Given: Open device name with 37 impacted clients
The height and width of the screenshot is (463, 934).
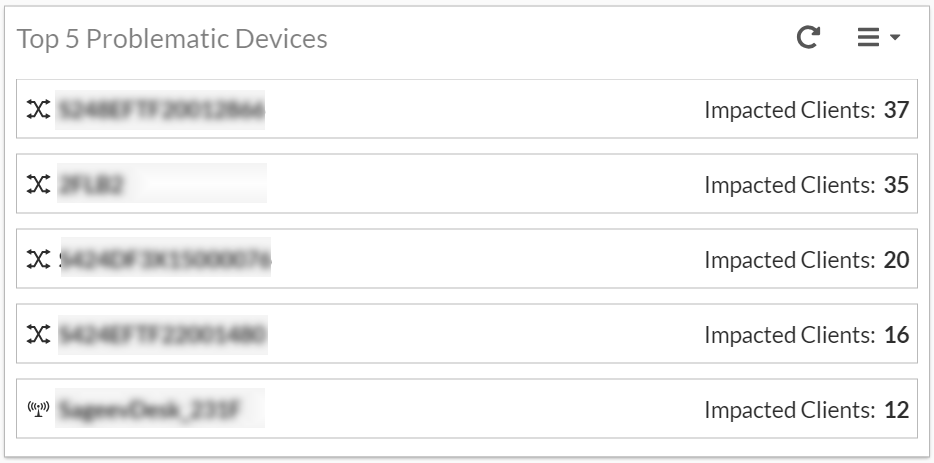Looking at the screenshot, I should point(160,110).
